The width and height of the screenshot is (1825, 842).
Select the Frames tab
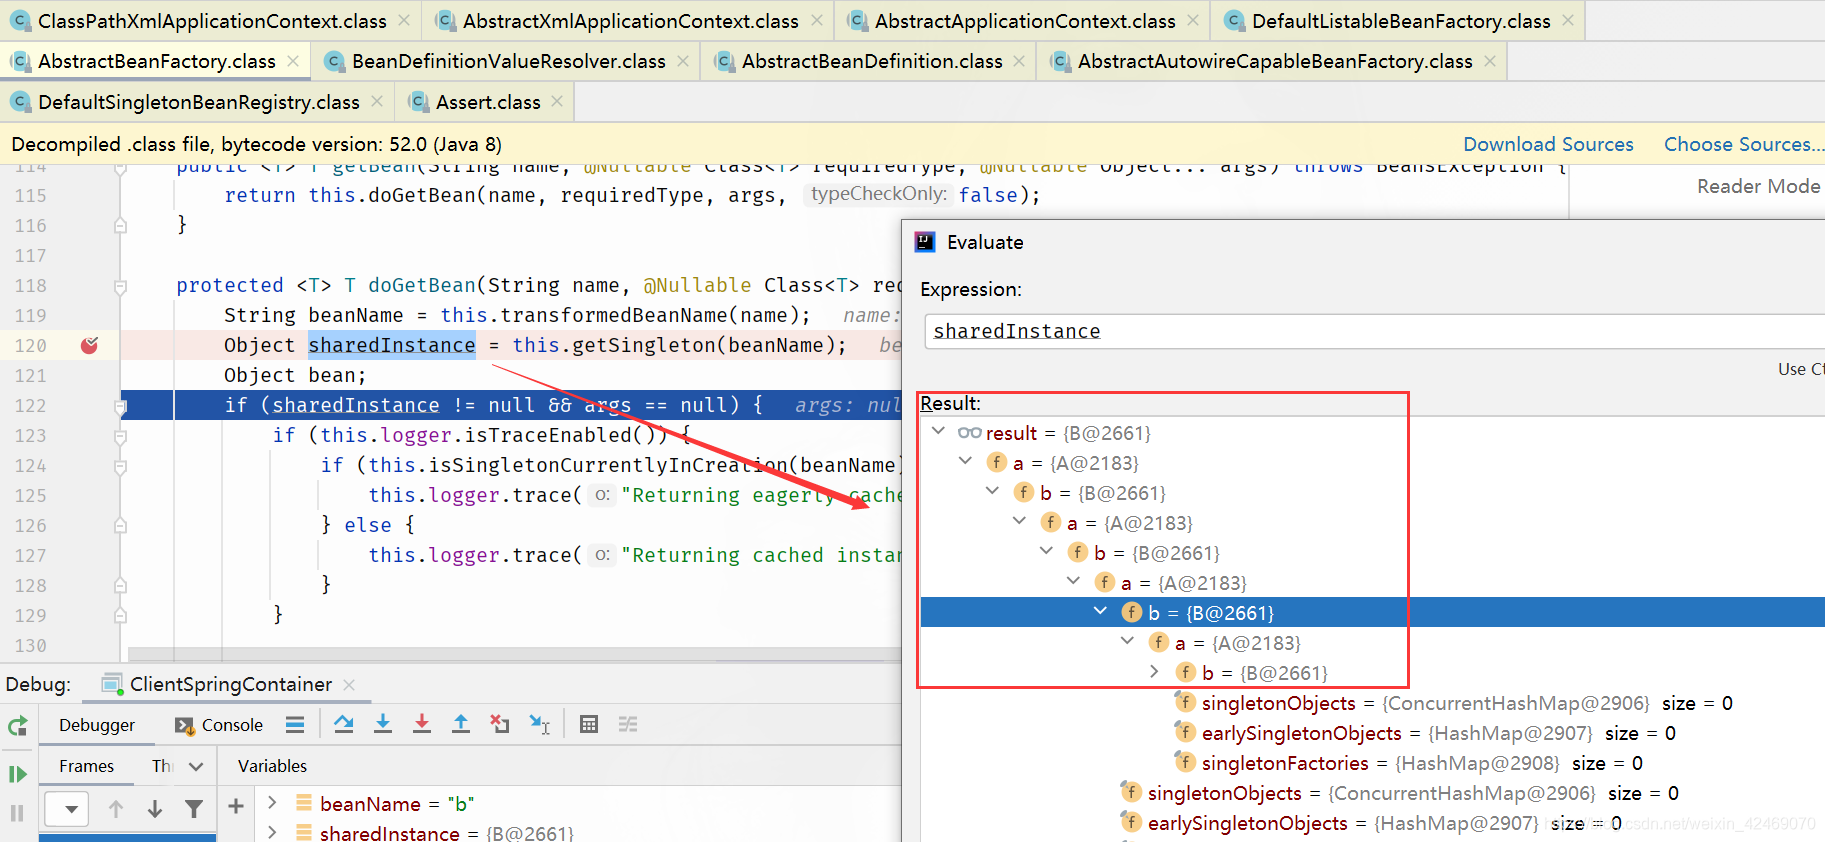pyautogui.click(x=87, y=766)
